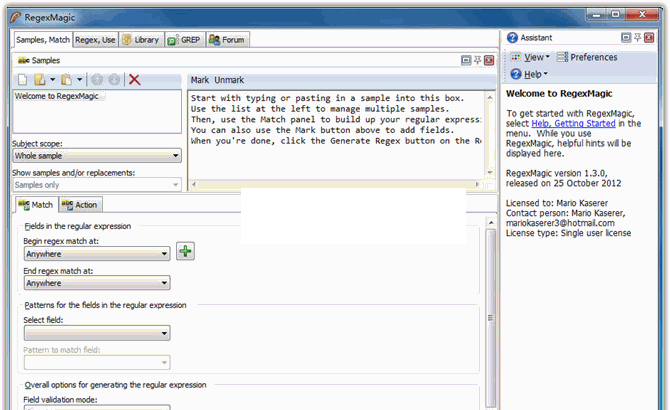Click the green plus add field button
Screen dimensions: 670x410
(x=185, y=251)
